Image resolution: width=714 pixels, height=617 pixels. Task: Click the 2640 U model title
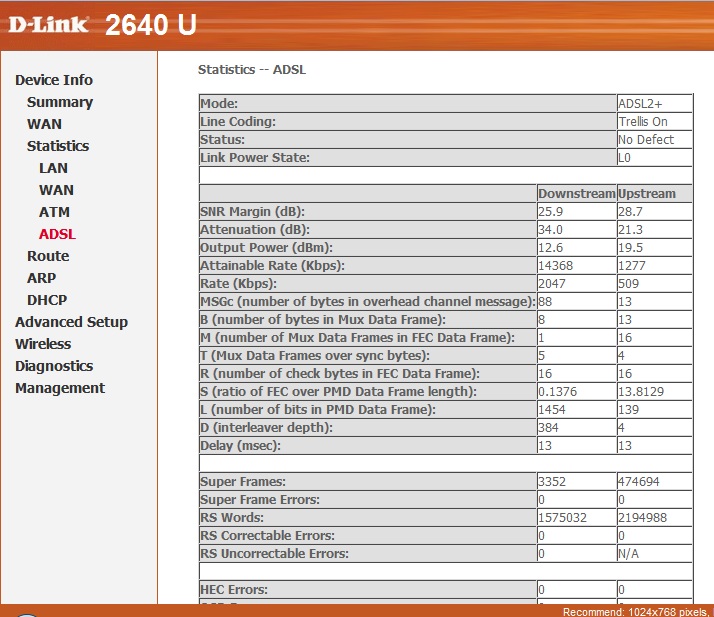click(x=151, y=25)
